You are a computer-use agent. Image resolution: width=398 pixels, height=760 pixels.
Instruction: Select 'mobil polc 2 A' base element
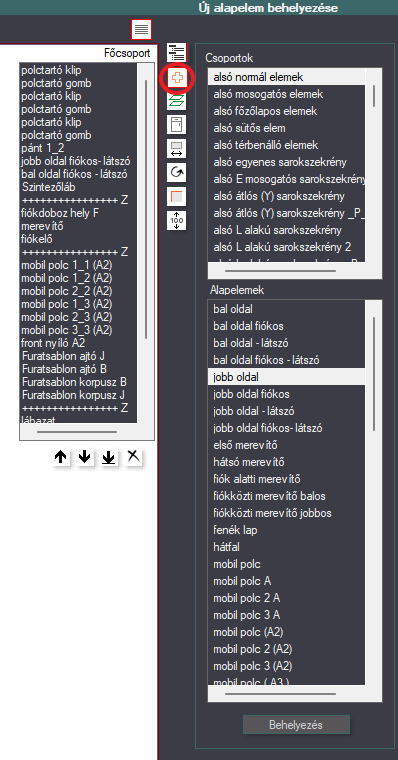tap(287, 598)
